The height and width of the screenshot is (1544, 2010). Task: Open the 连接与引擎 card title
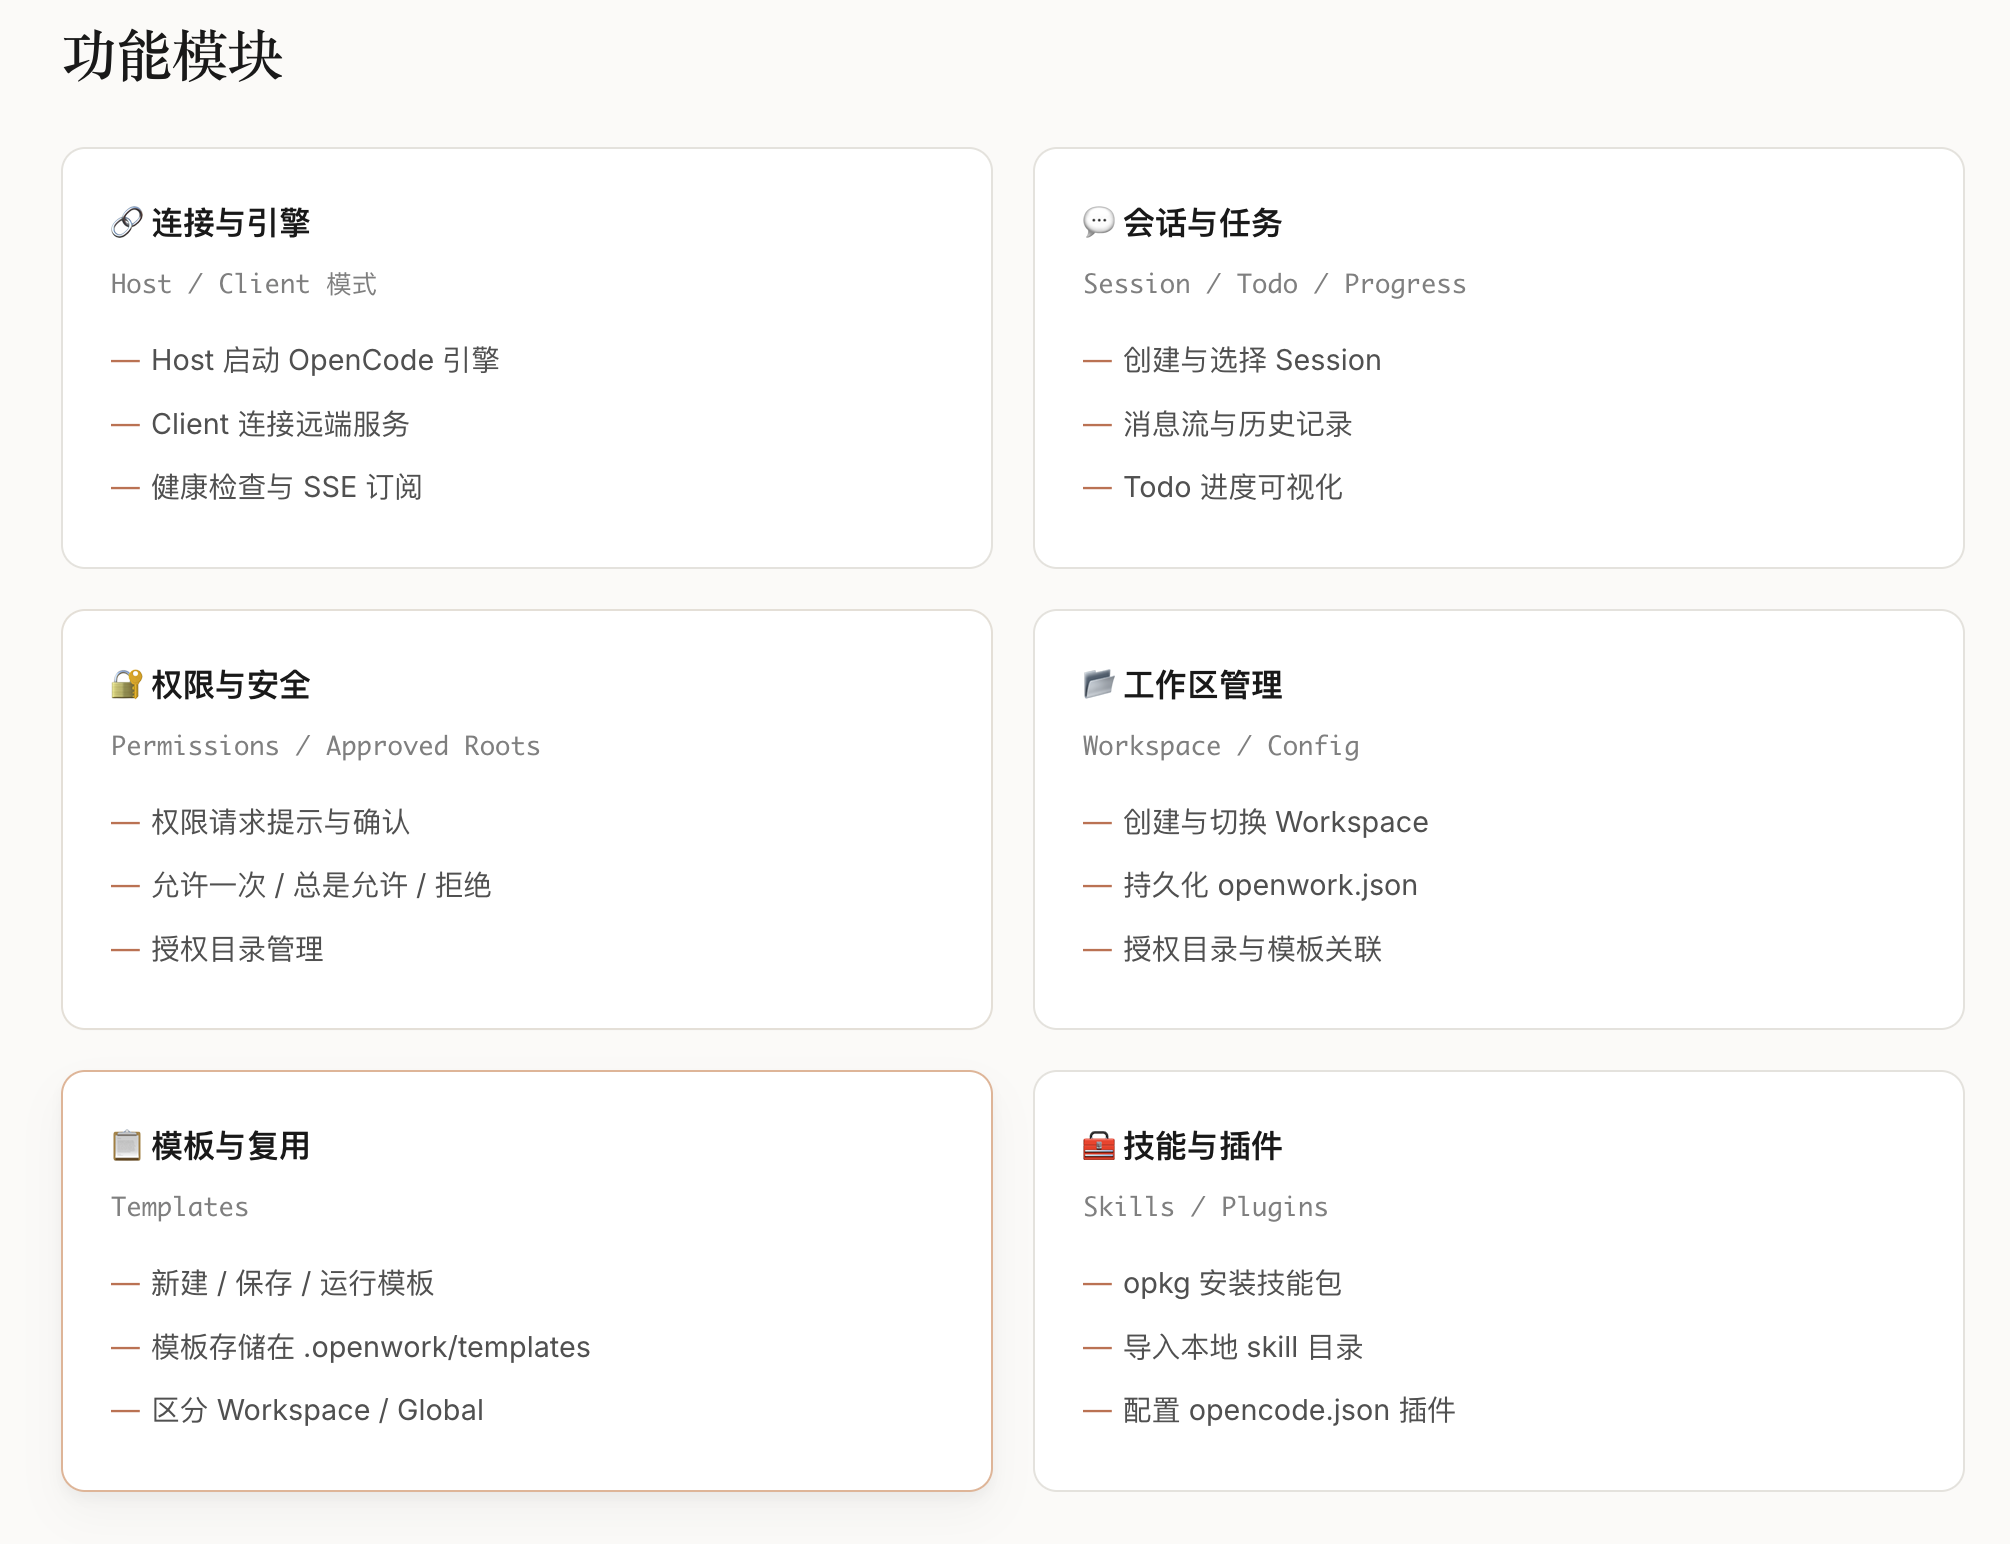(231, 222)
